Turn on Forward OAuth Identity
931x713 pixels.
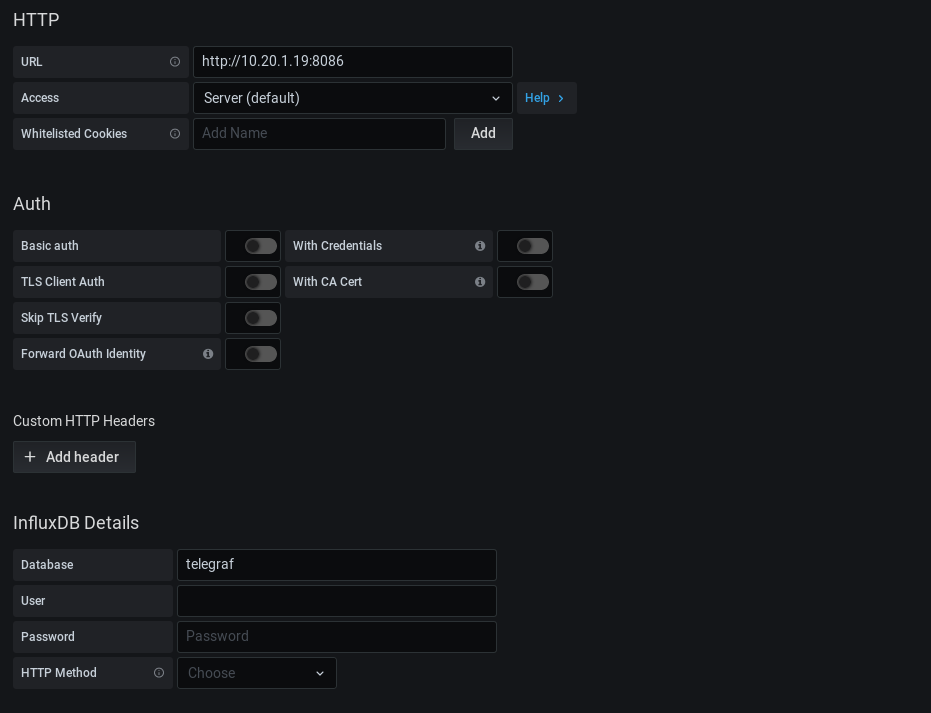(x=260, y=354)
